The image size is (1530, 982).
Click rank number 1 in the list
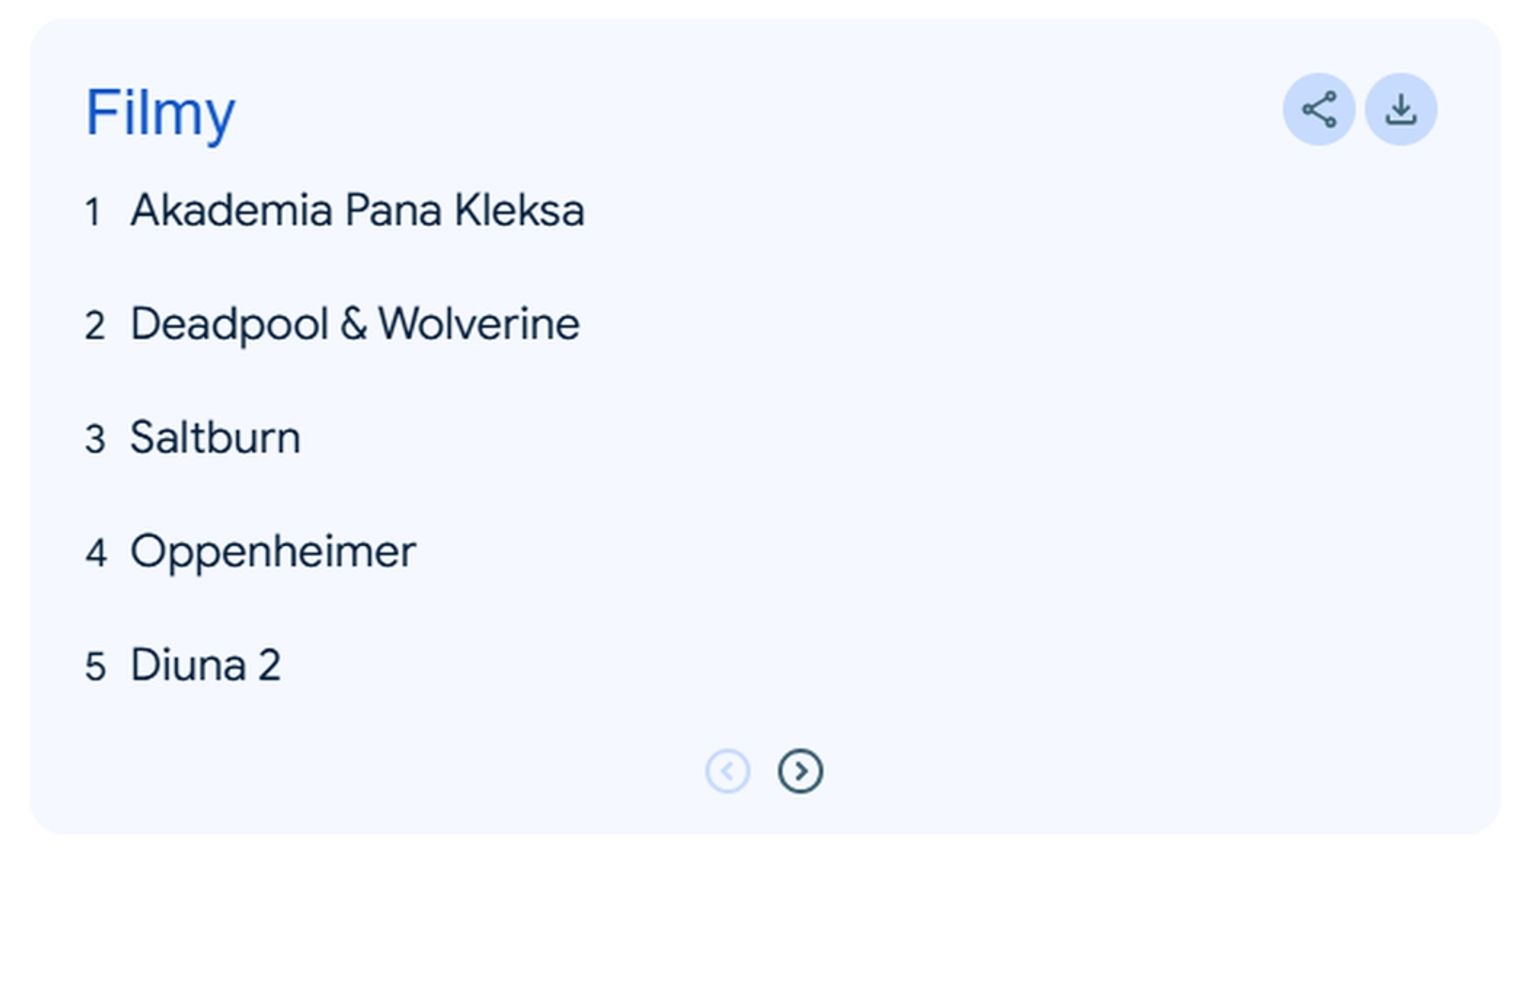tap(93, 212)
